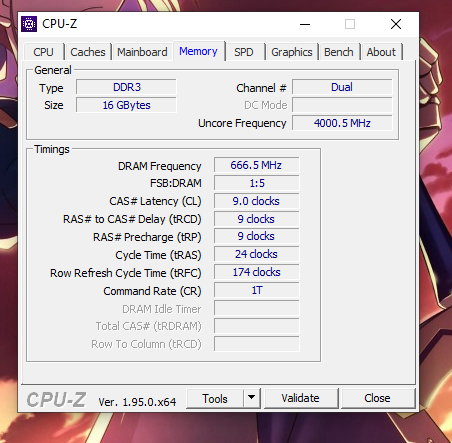Expand the Tools dropdown arrow
This screenshot has height=443, width=452.
point(252,398)
